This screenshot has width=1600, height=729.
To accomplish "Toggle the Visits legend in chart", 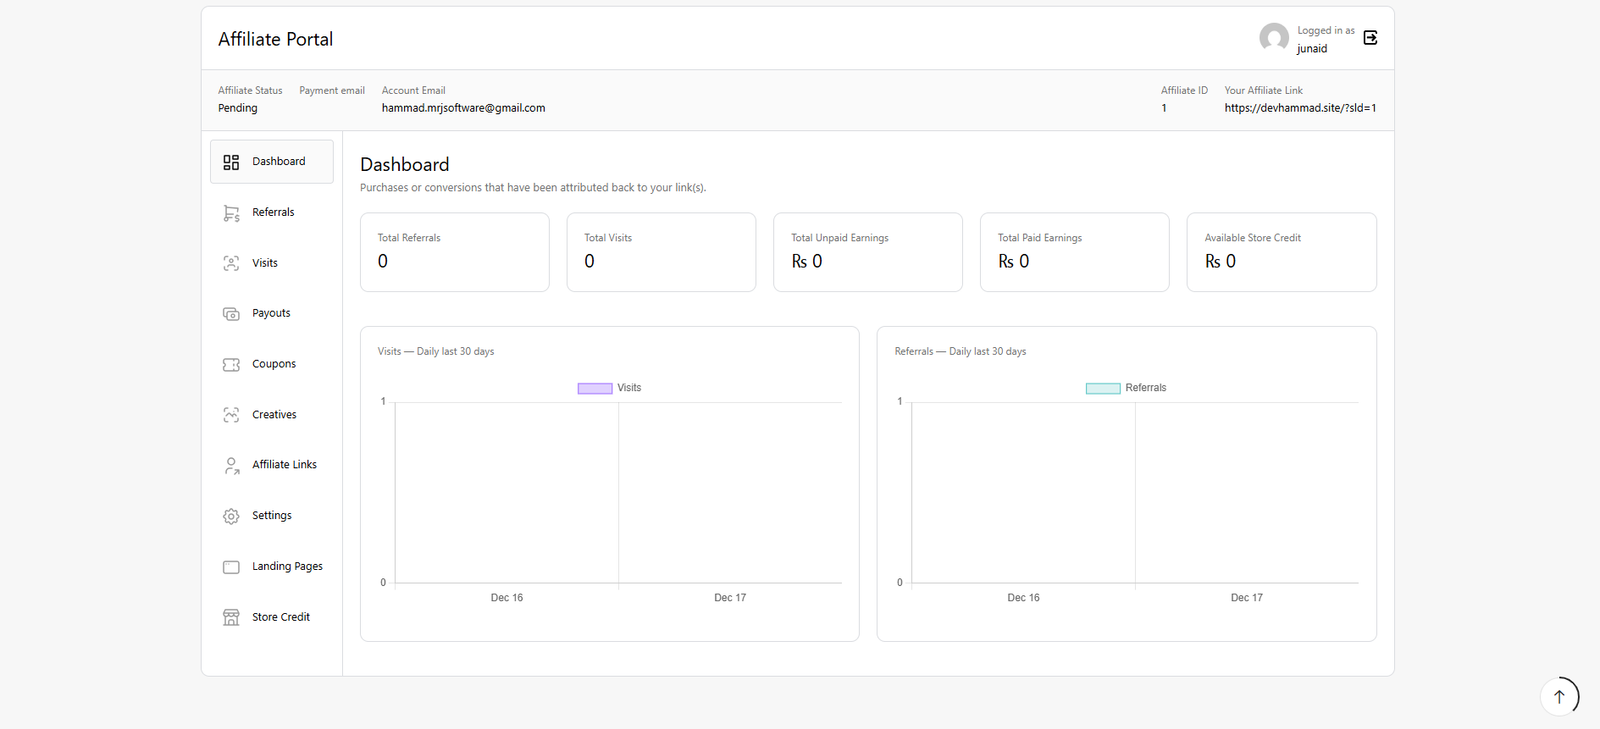I will click(x=629, y=388).
